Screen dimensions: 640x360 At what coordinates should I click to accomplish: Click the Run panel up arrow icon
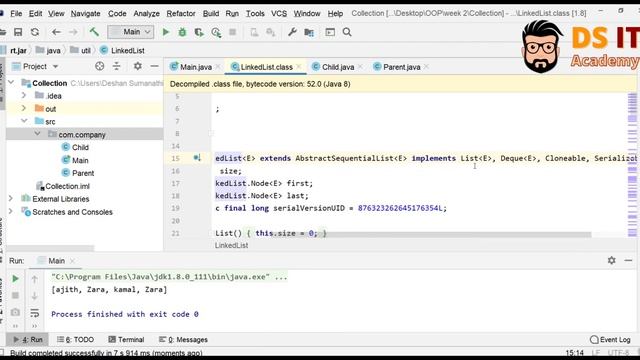[x=35, y=279]
